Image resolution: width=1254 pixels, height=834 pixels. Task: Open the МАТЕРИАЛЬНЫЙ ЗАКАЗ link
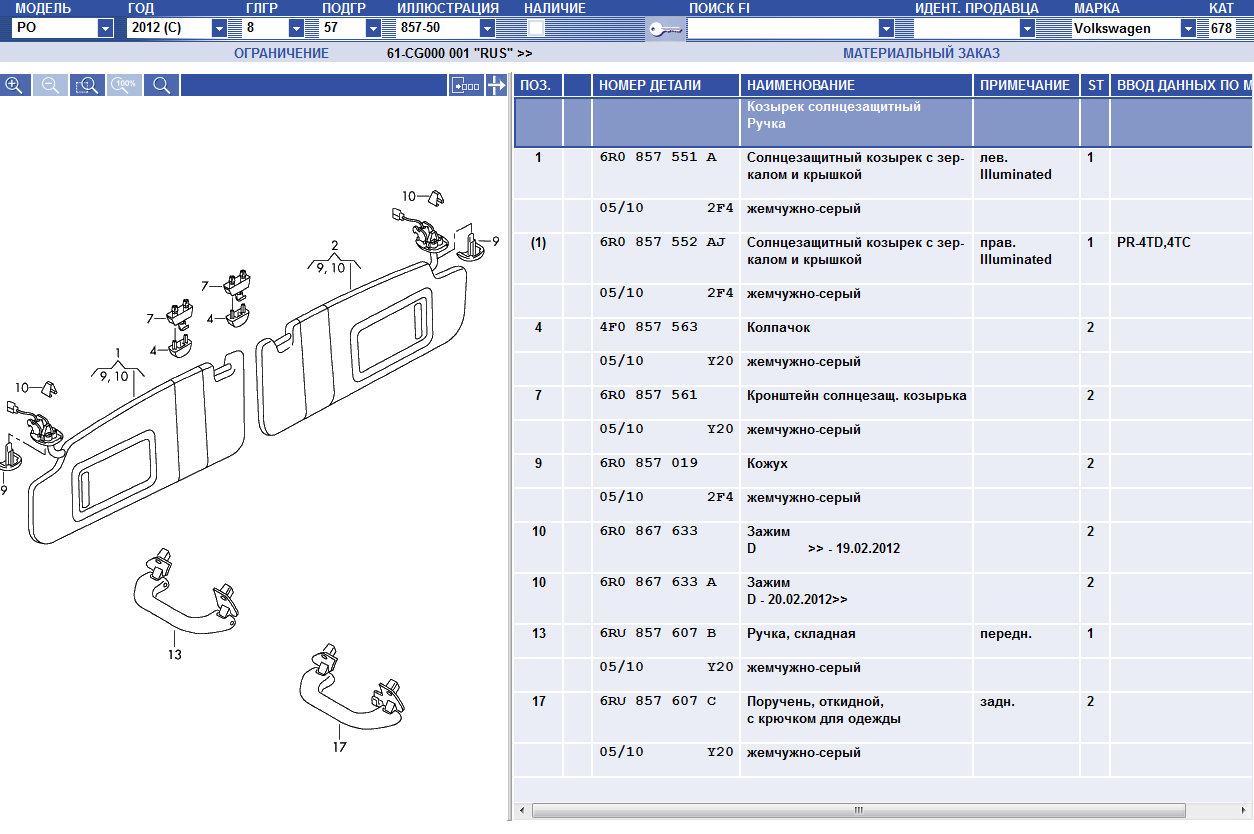pyautogui.click(x=921, y=53)
